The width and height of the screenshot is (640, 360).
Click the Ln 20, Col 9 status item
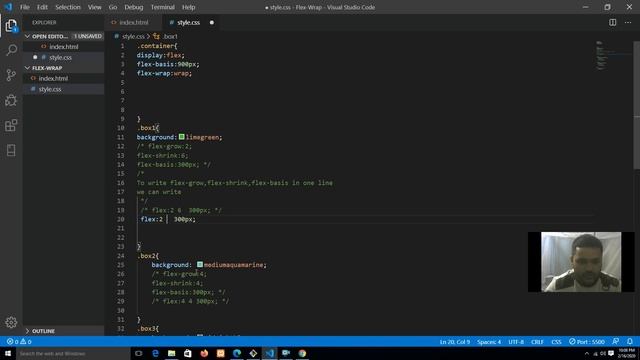(454, 342)
